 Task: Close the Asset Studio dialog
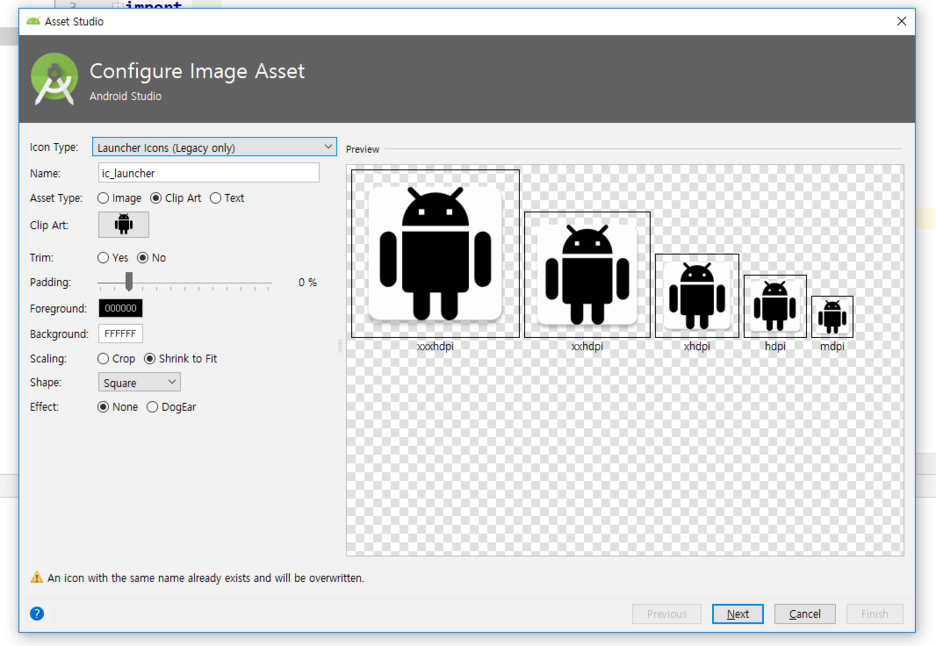[x=901, y=21]
